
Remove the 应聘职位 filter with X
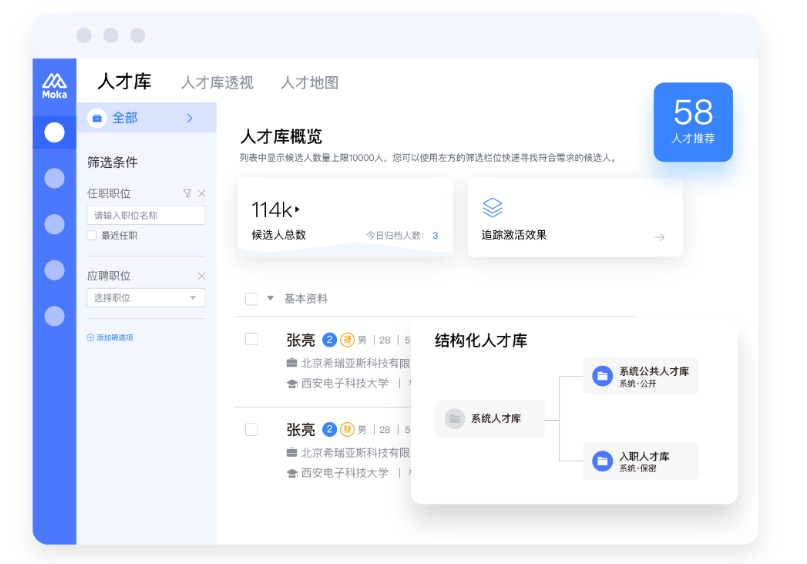tap(202, 276)
